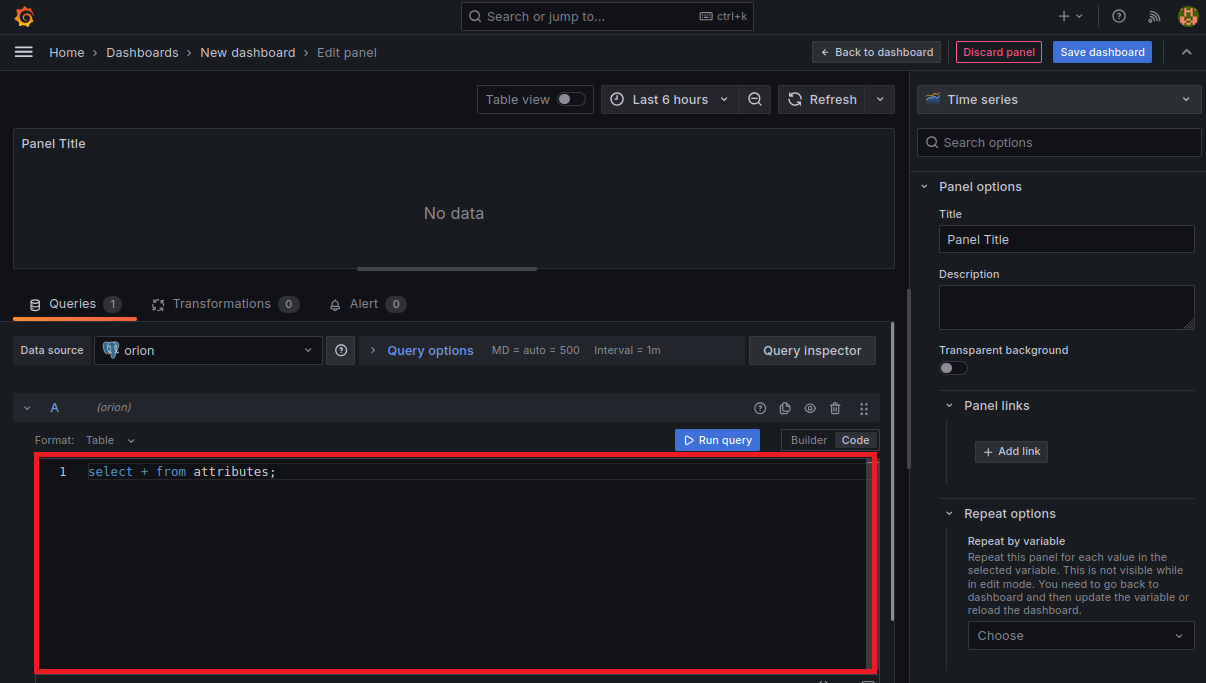
Task: Click Save dashboard button
Action: pos(1102,52)
